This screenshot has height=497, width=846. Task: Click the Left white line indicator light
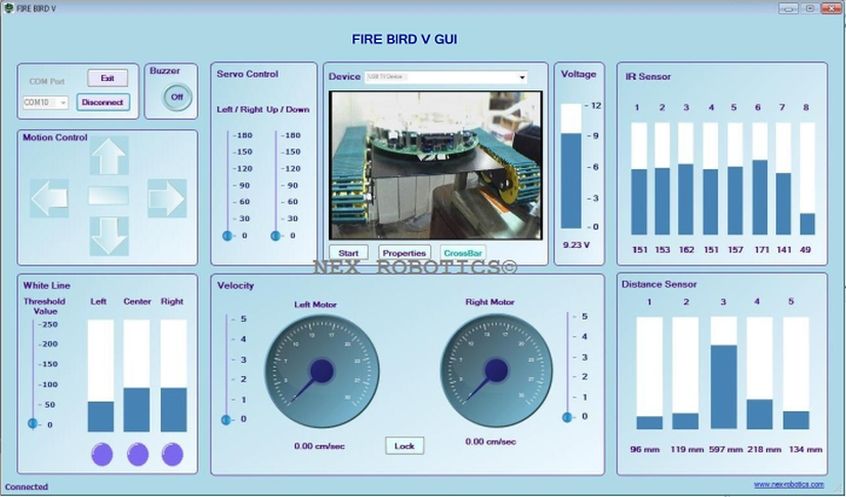(x=102, y=454)
